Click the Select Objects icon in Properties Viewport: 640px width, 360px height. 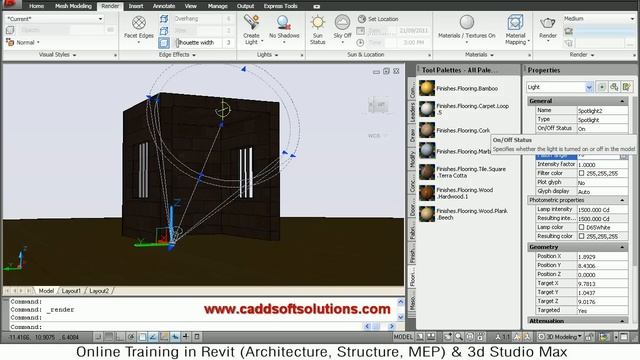tap(614, 87)
